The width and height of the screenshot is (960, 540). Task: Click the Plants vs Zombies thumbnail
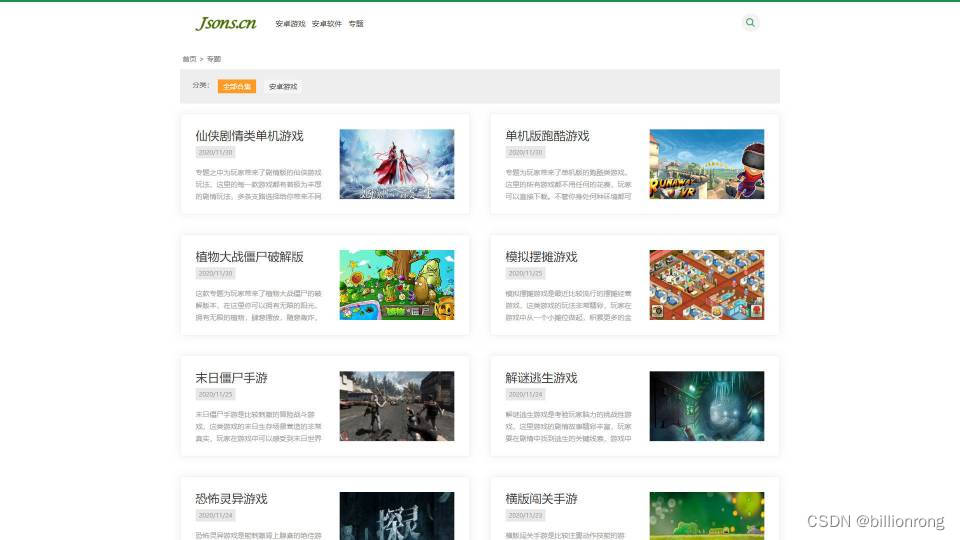pyautogui.click(x=397, y=285)
